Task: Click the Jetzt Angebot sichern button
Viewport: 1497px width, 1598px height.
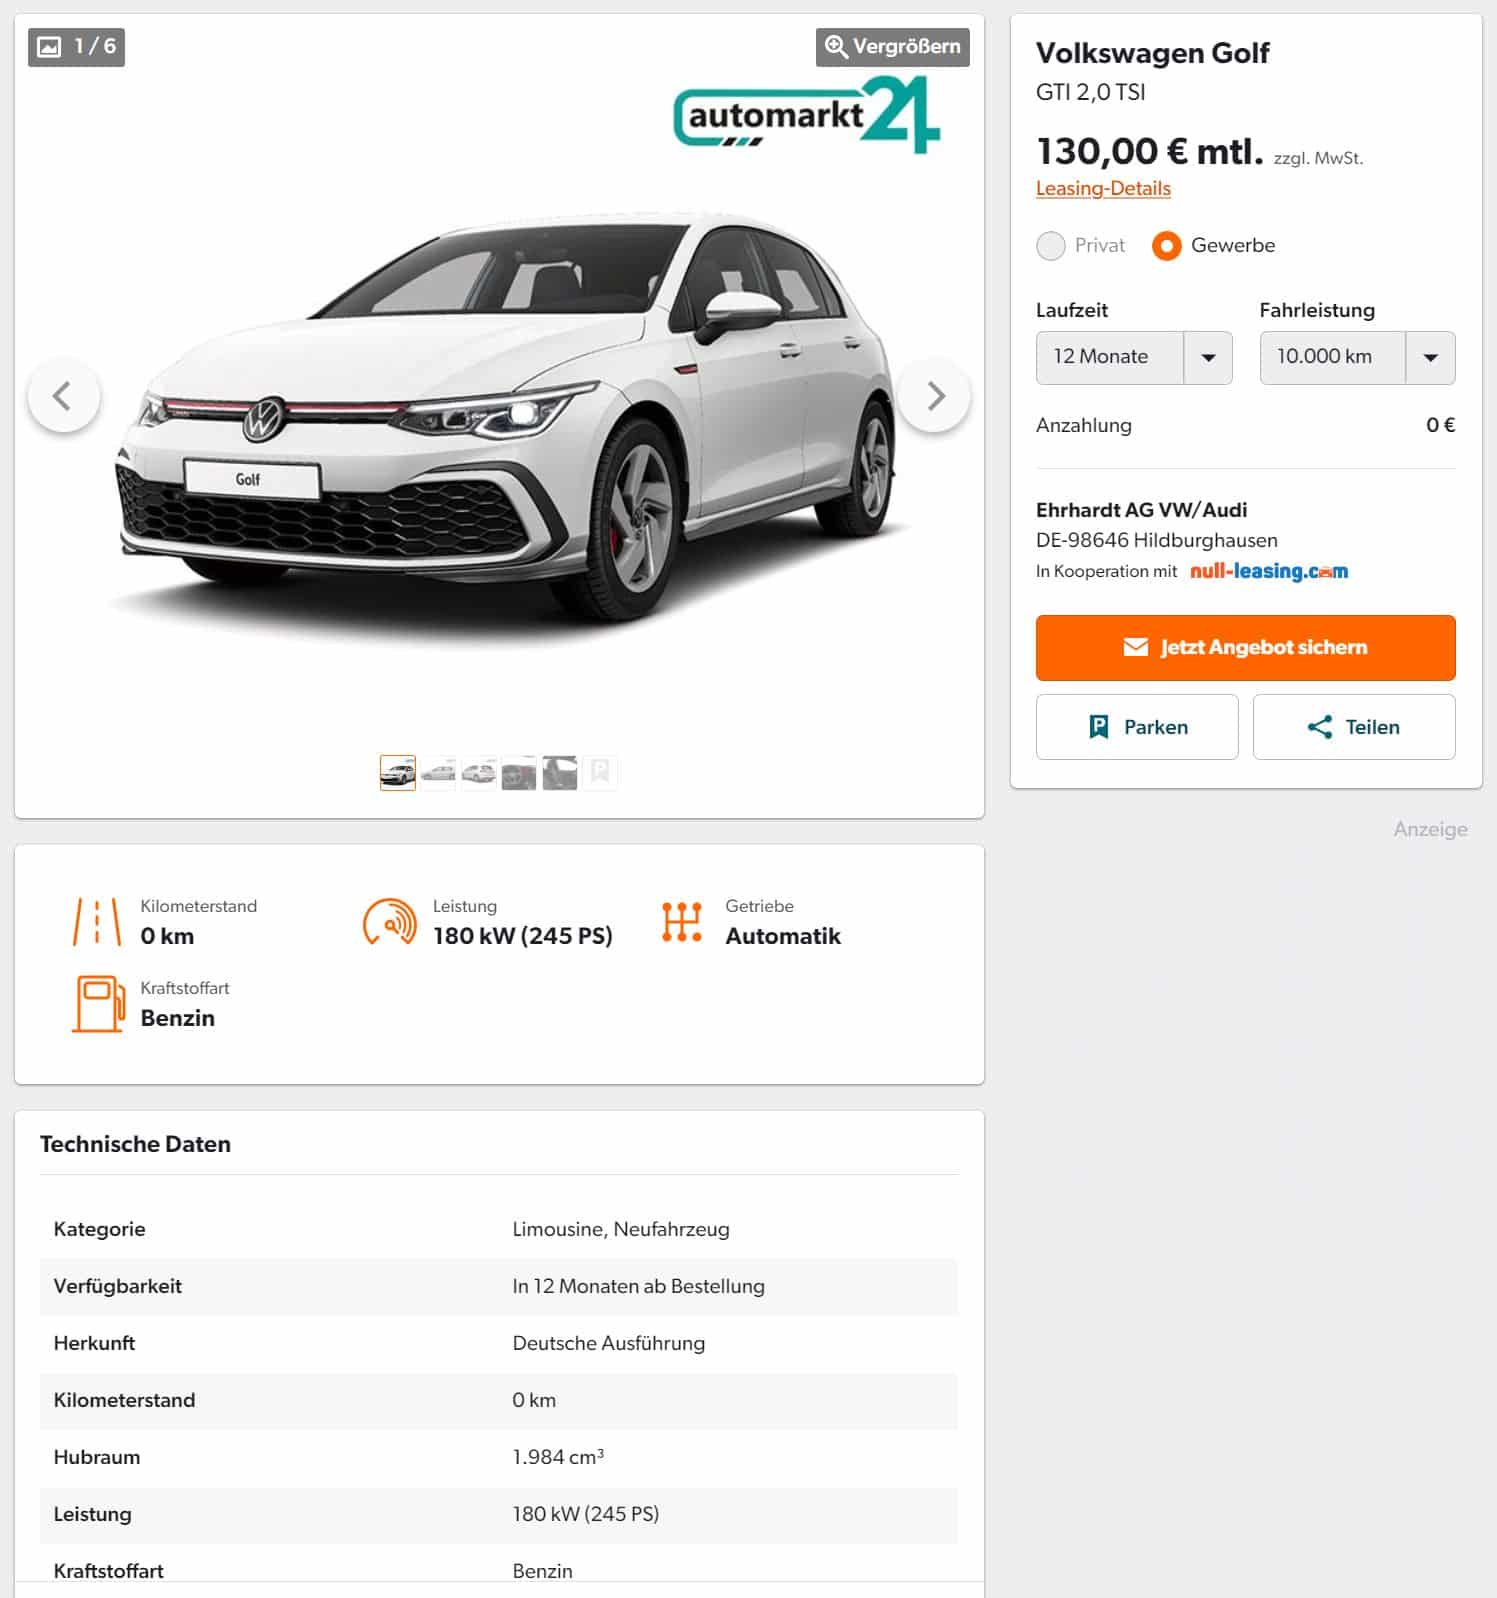Action: tap(1245, 648)
